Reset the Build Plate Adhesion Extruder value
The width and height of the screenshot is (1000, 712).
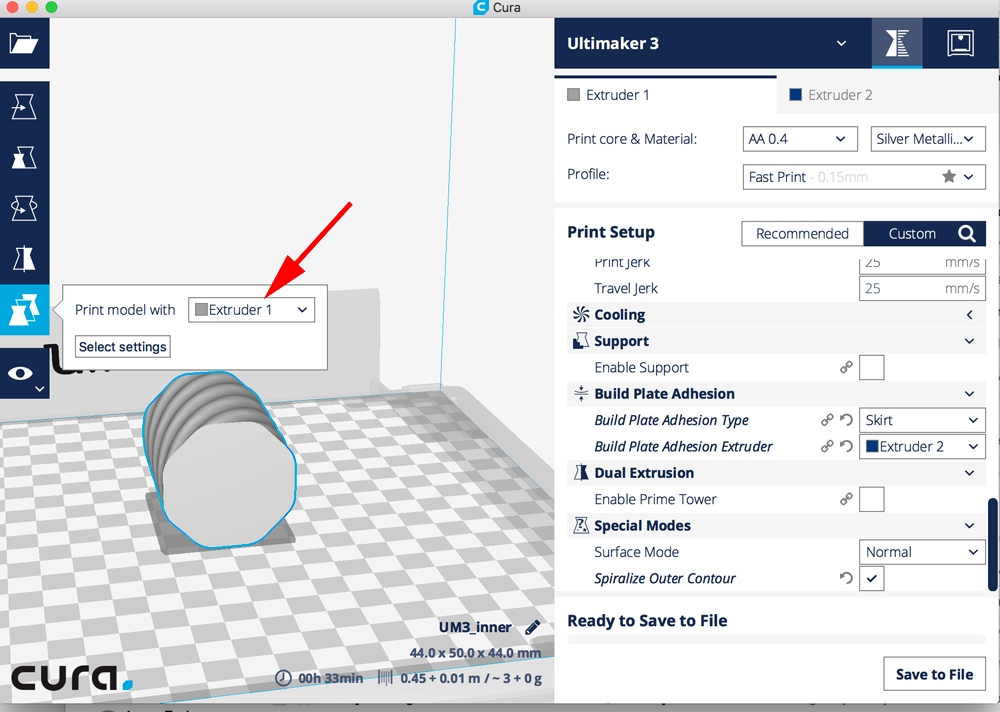[x=846, y=447]
